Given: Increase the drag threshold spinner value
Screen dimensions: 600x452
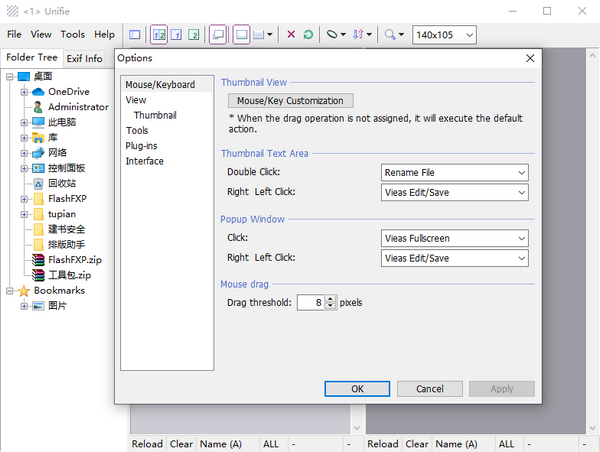Looking at the screenshot, I should point(331,298).
